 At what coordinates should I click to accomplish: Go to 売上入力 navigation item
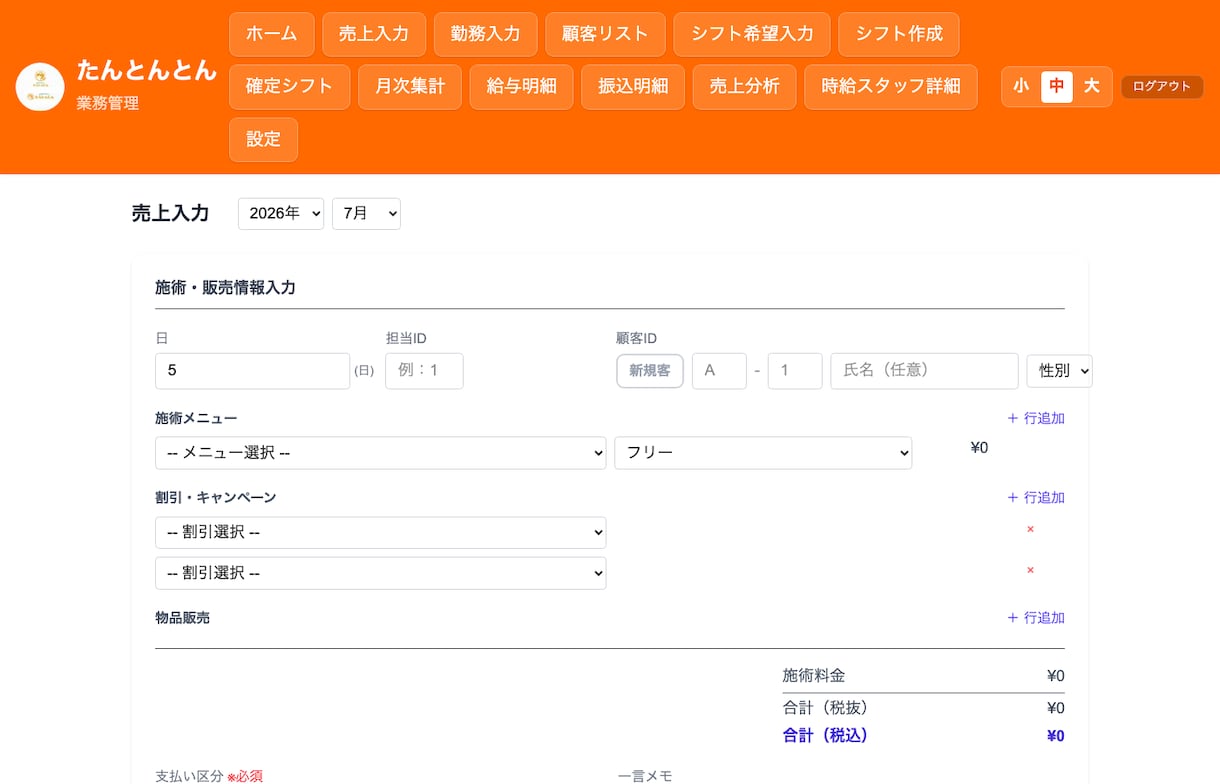(x=374, y=34)
